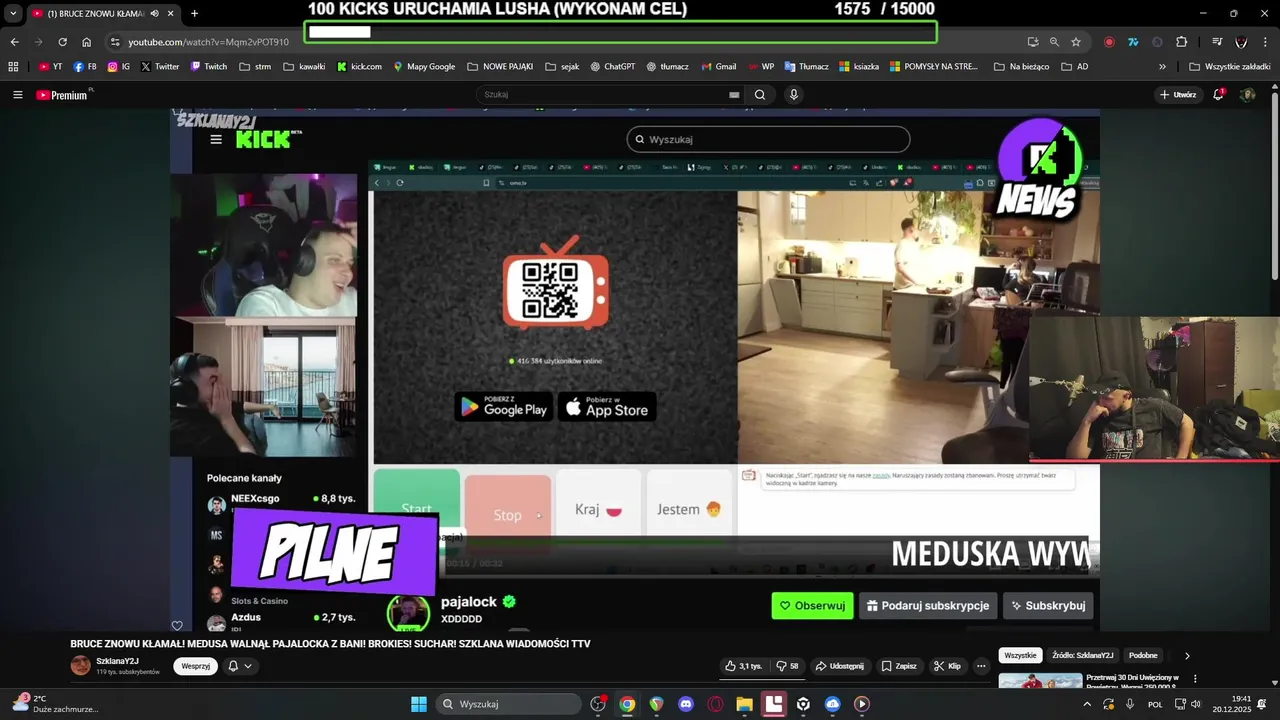
Task: Open Opera browser from taskbar
Action: click(715, 704)
